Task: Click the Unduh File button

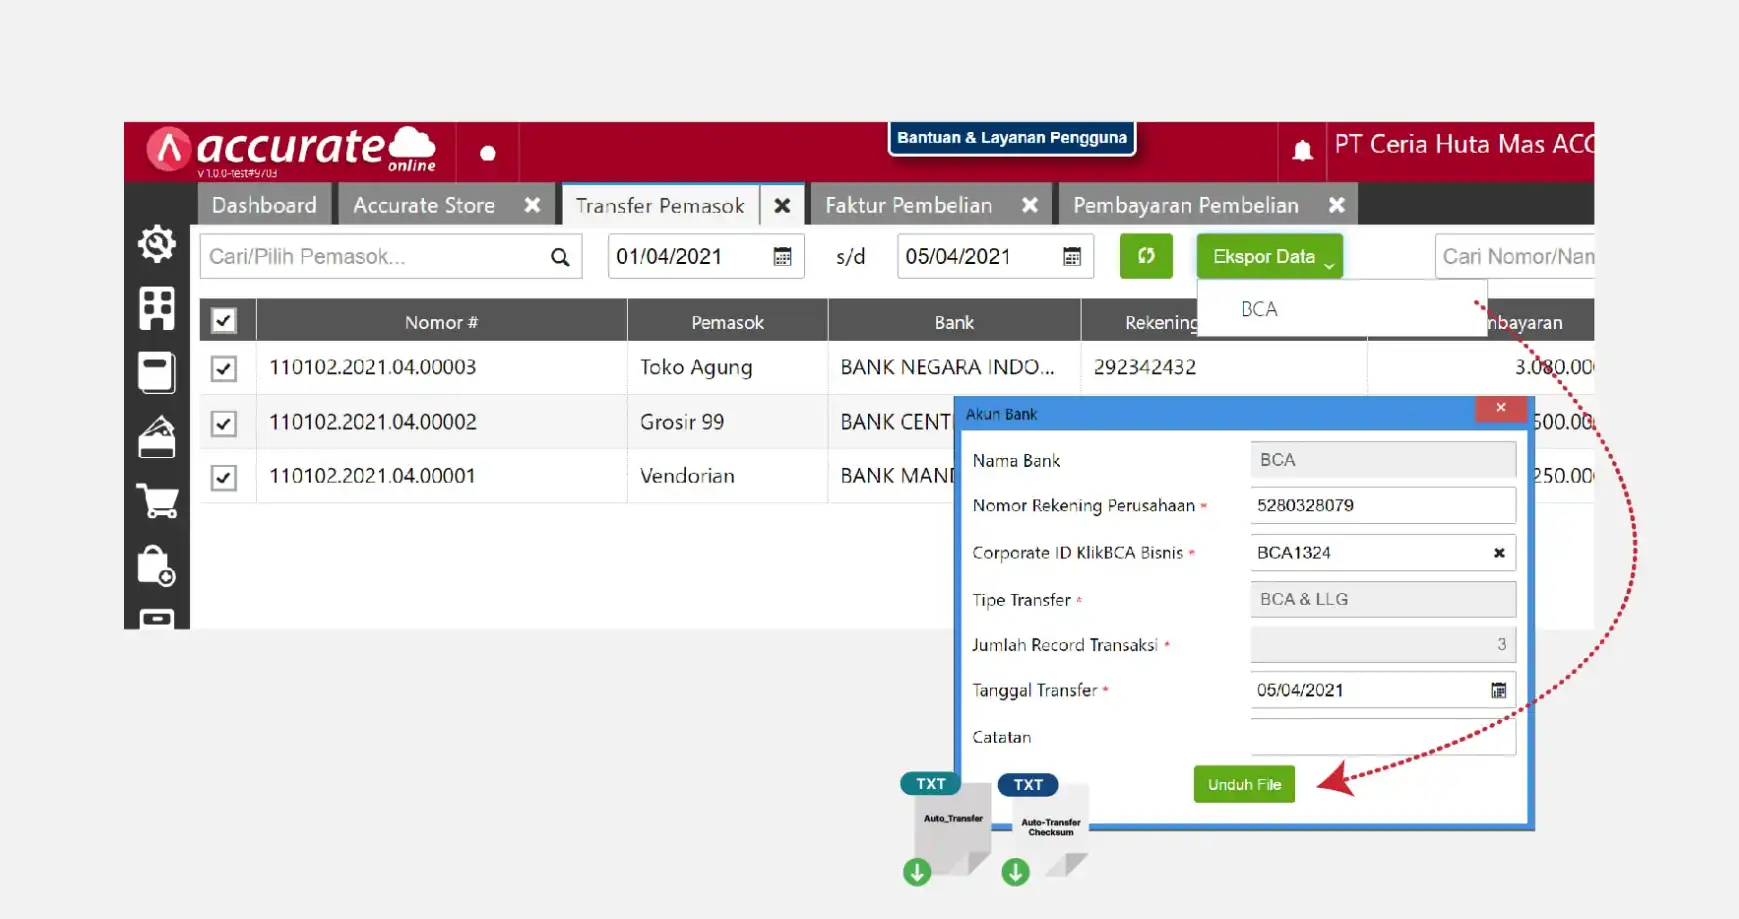Action: pyautogui.click(x=1244, y=784)
